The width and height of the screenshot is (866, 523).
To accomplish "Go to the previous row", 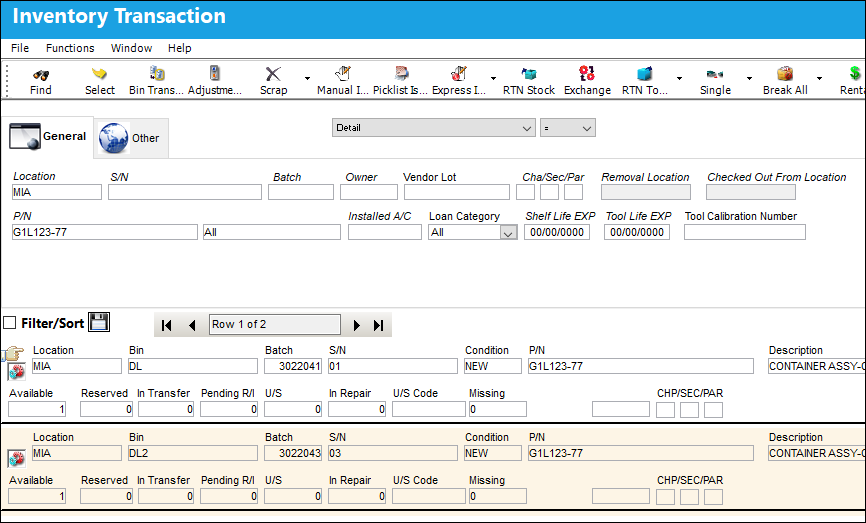I will coord(192,325).
